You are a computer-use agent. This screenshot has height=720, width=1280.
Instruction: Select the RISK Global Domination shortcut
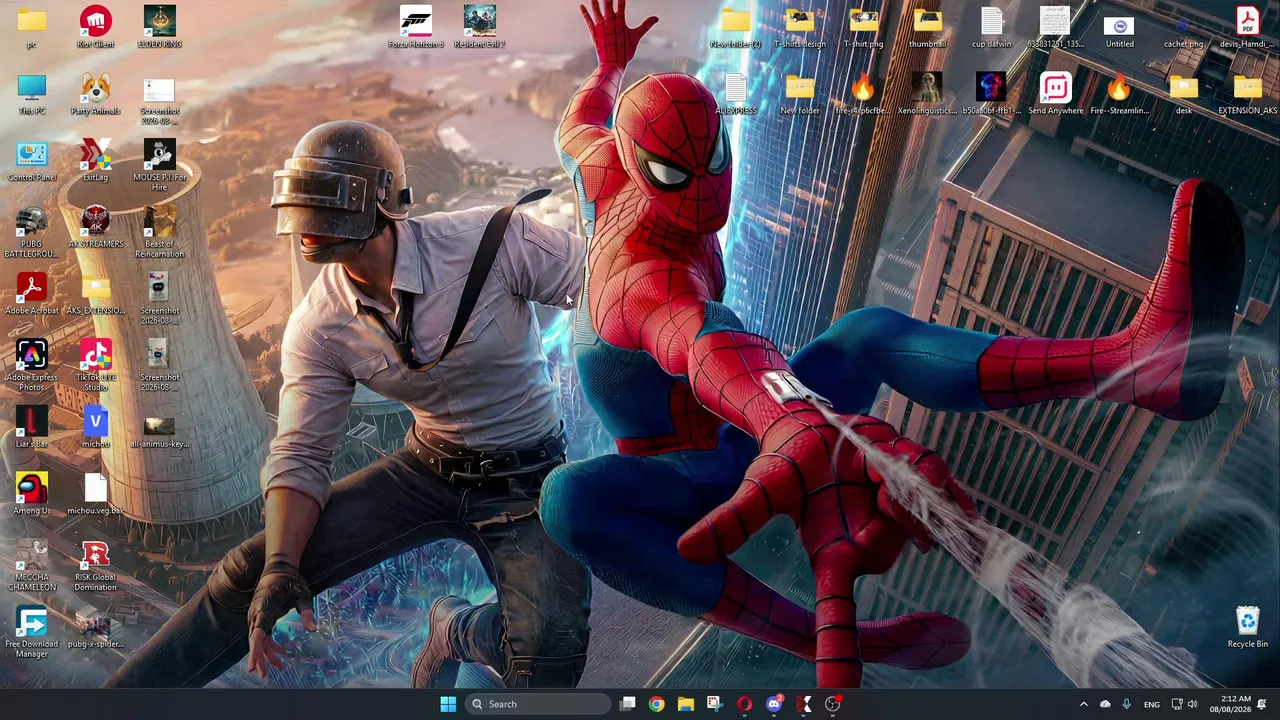[x=96, y=565]
